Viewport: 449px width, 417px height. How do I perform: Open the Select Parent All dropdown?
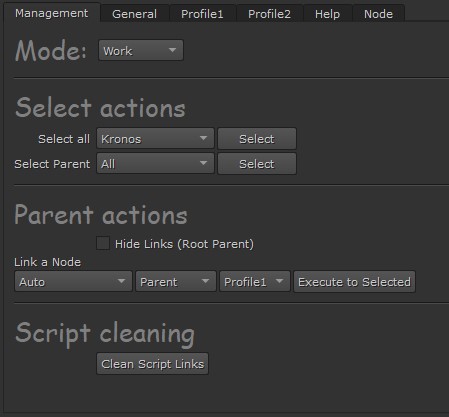pyautogui.click(x=155, y=163)
